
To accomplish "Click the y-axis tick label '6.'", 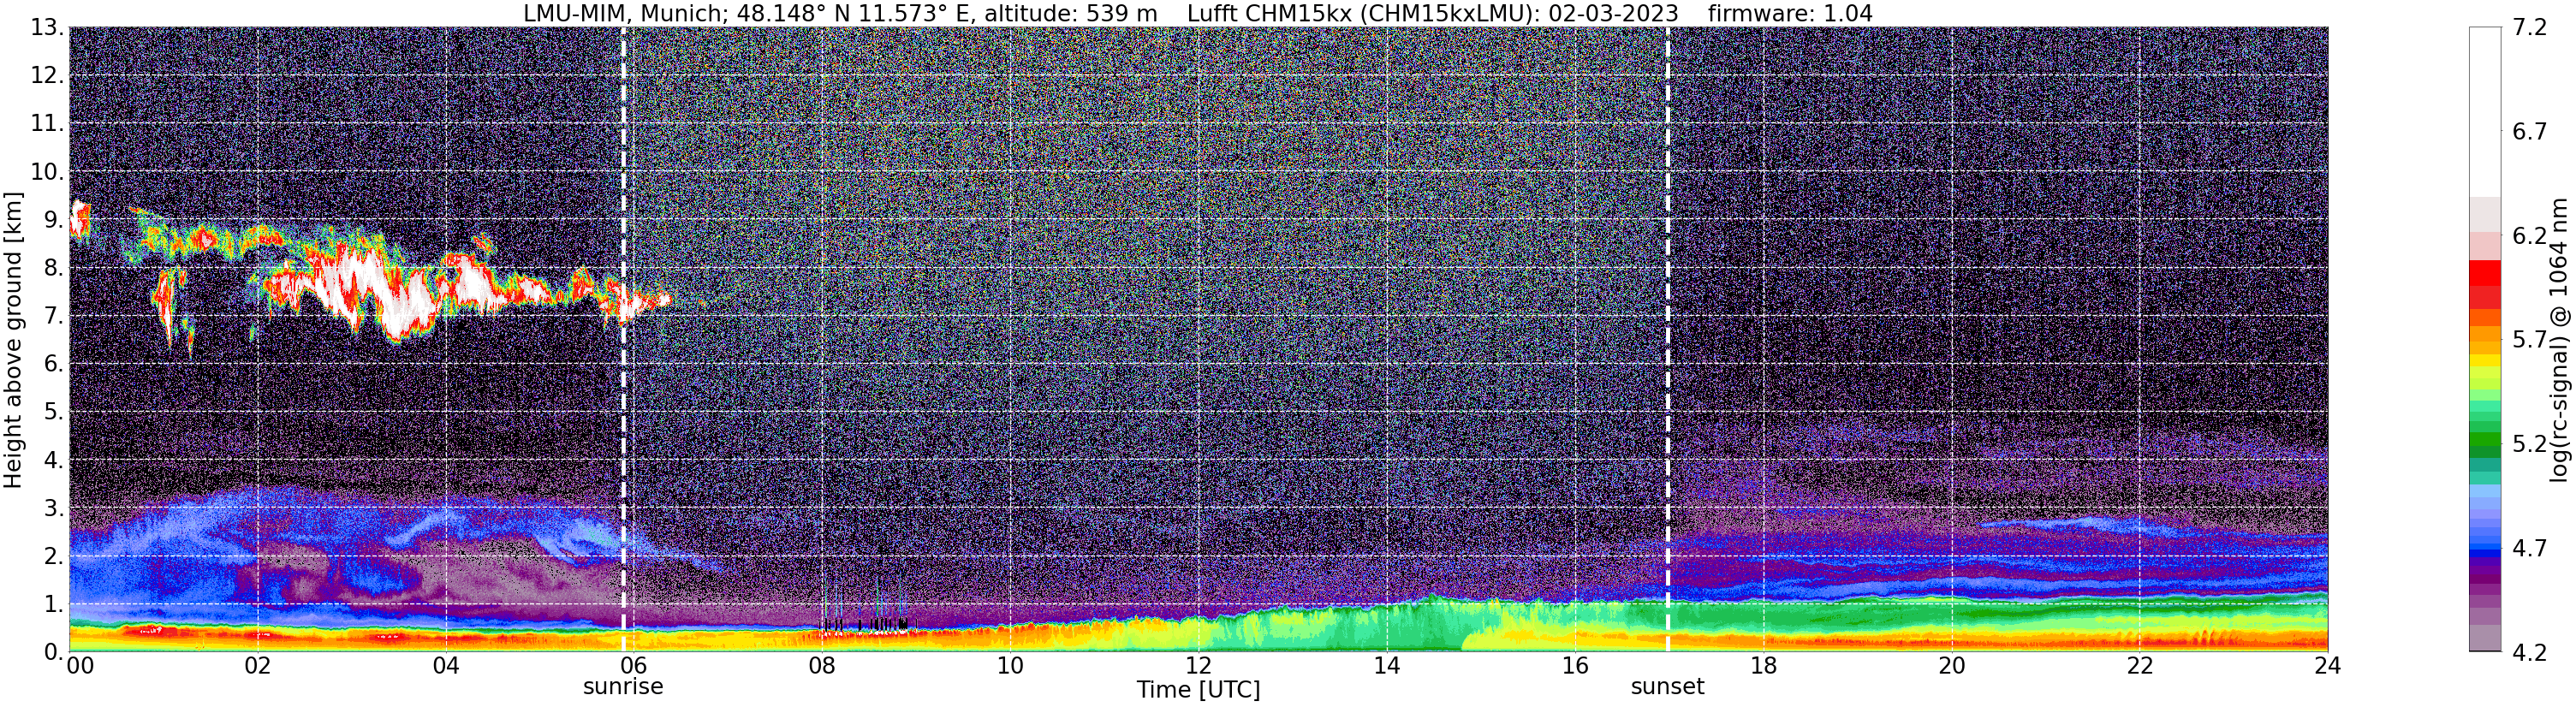I will point(54,364).
